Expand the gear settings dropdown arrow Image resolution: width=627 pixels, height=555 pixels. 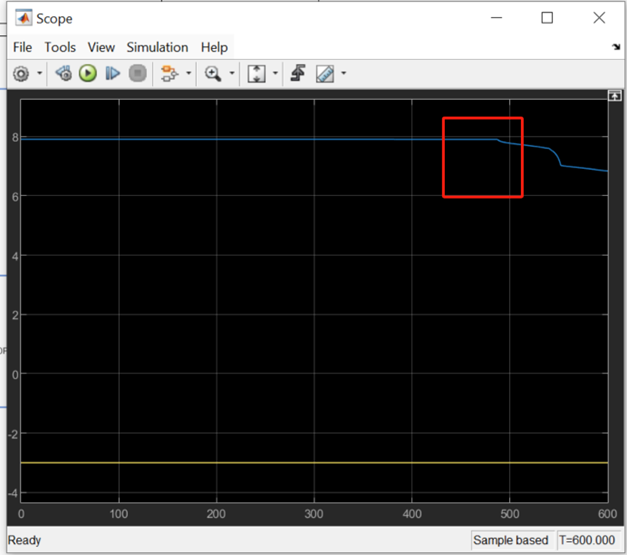pyautogui.click(x=40, y=74)
